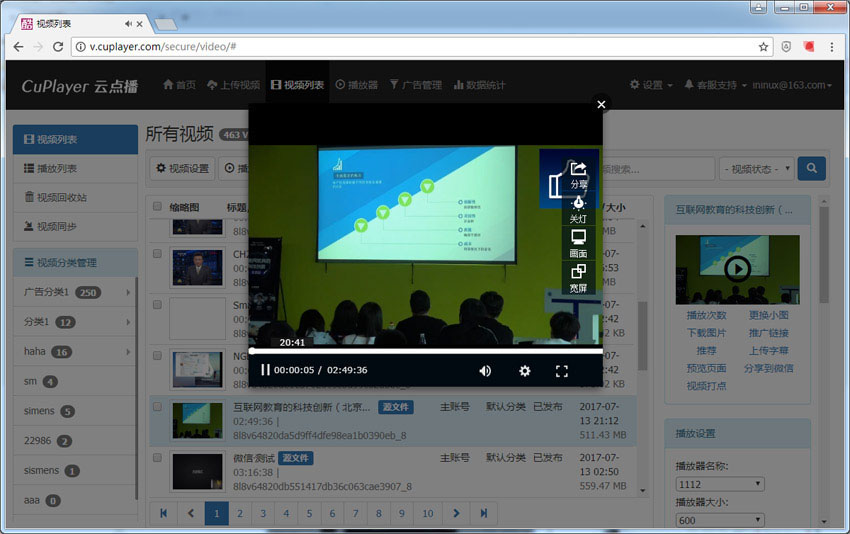850x534 pixels.
Task: Open 视频回收站 recycle bin
Action: tap(75, 197)
